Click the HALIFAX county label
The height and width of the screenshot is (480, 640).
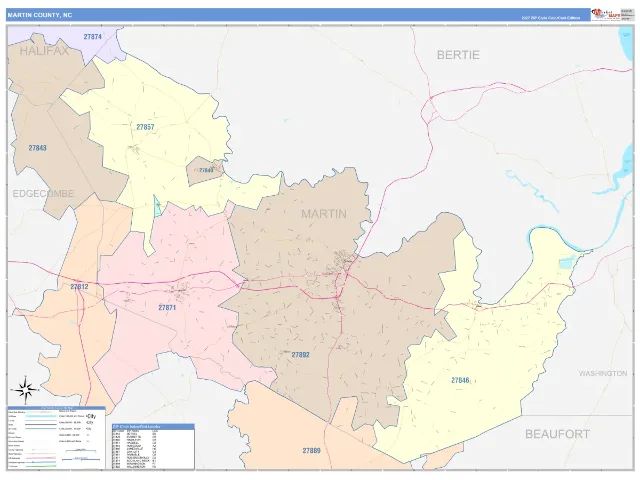tap(44, 51)
